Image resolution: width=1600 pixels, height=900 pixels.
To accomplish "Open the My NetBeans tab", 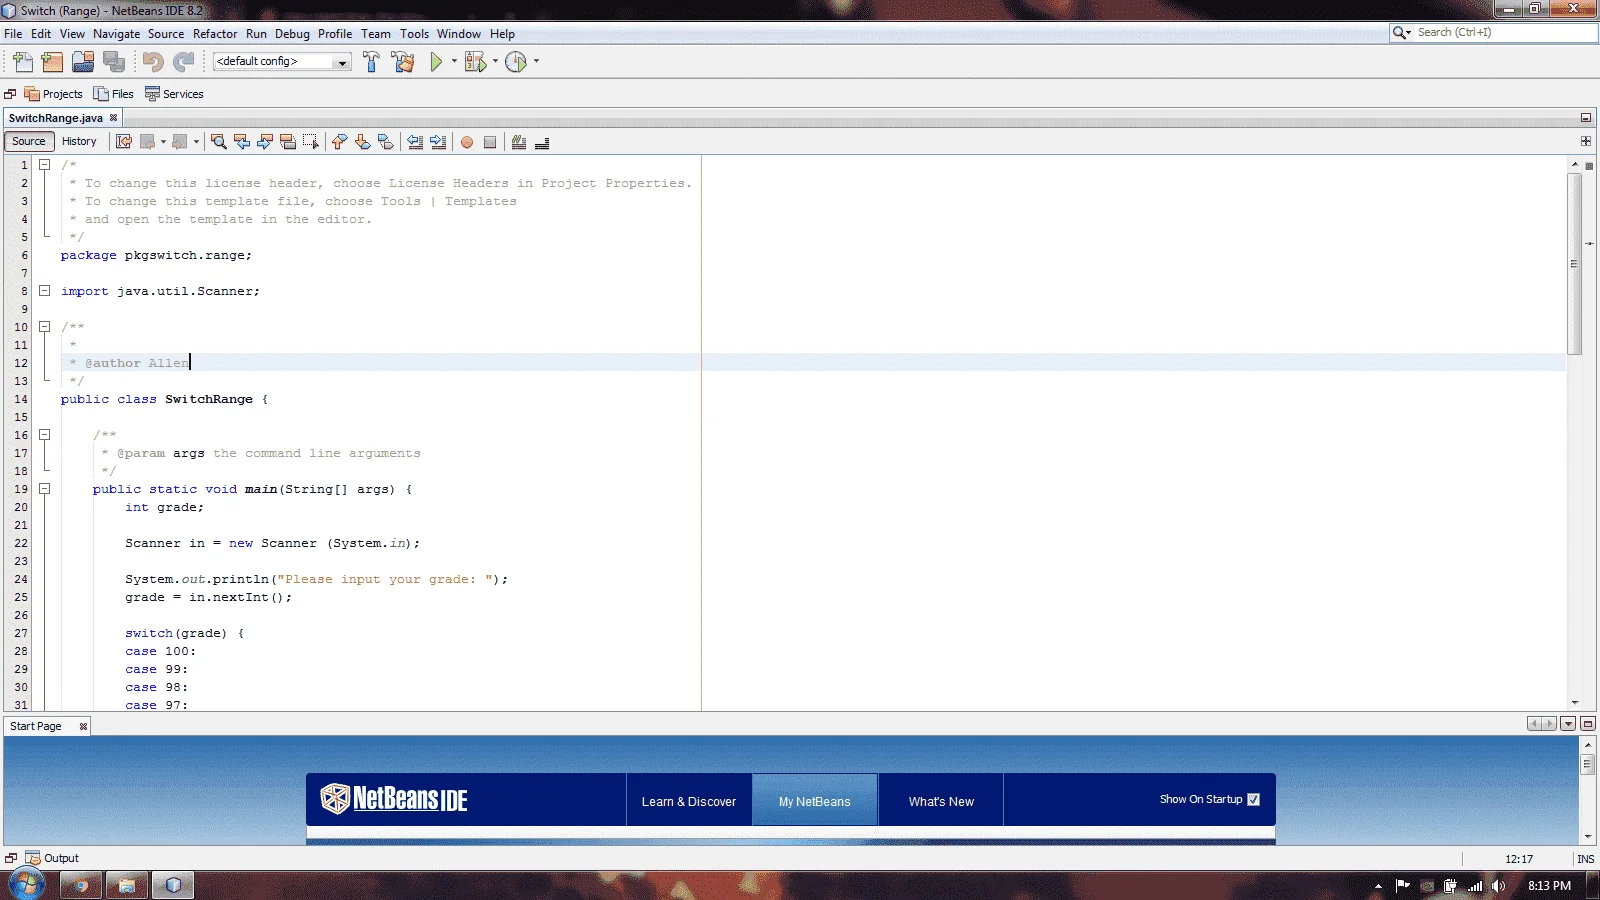I will [x=815, y=801].
